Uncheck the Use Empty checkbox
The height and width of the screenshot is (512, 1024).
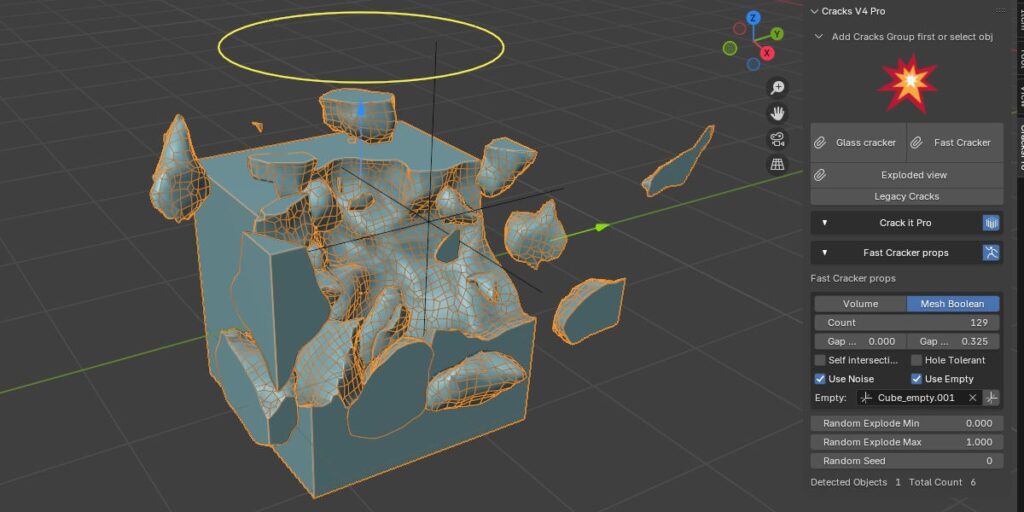pyautogui.click(x=916, y=379)
